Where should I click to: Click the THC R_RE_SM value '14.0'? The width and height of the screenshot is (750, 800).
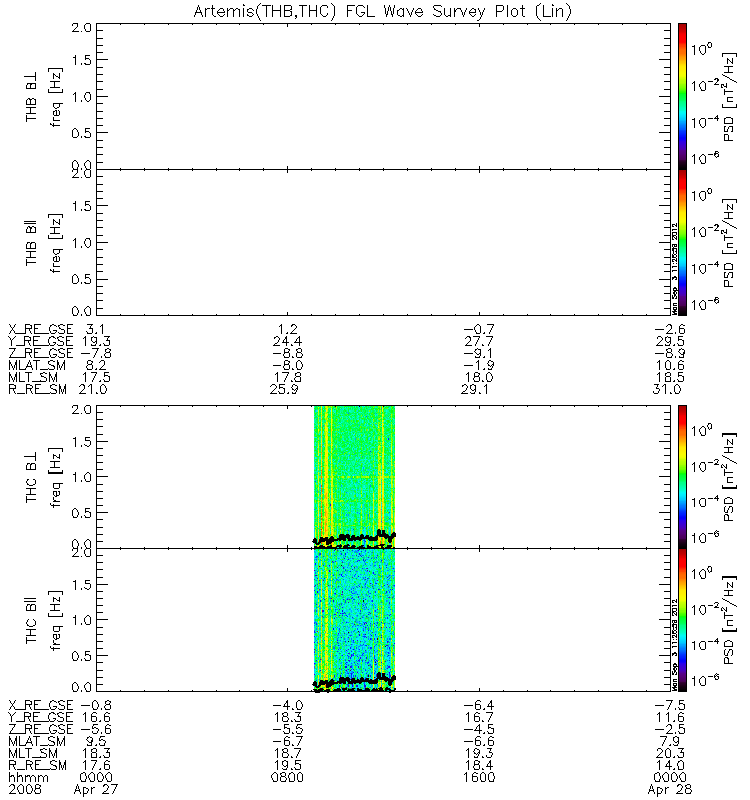(670, 765)
